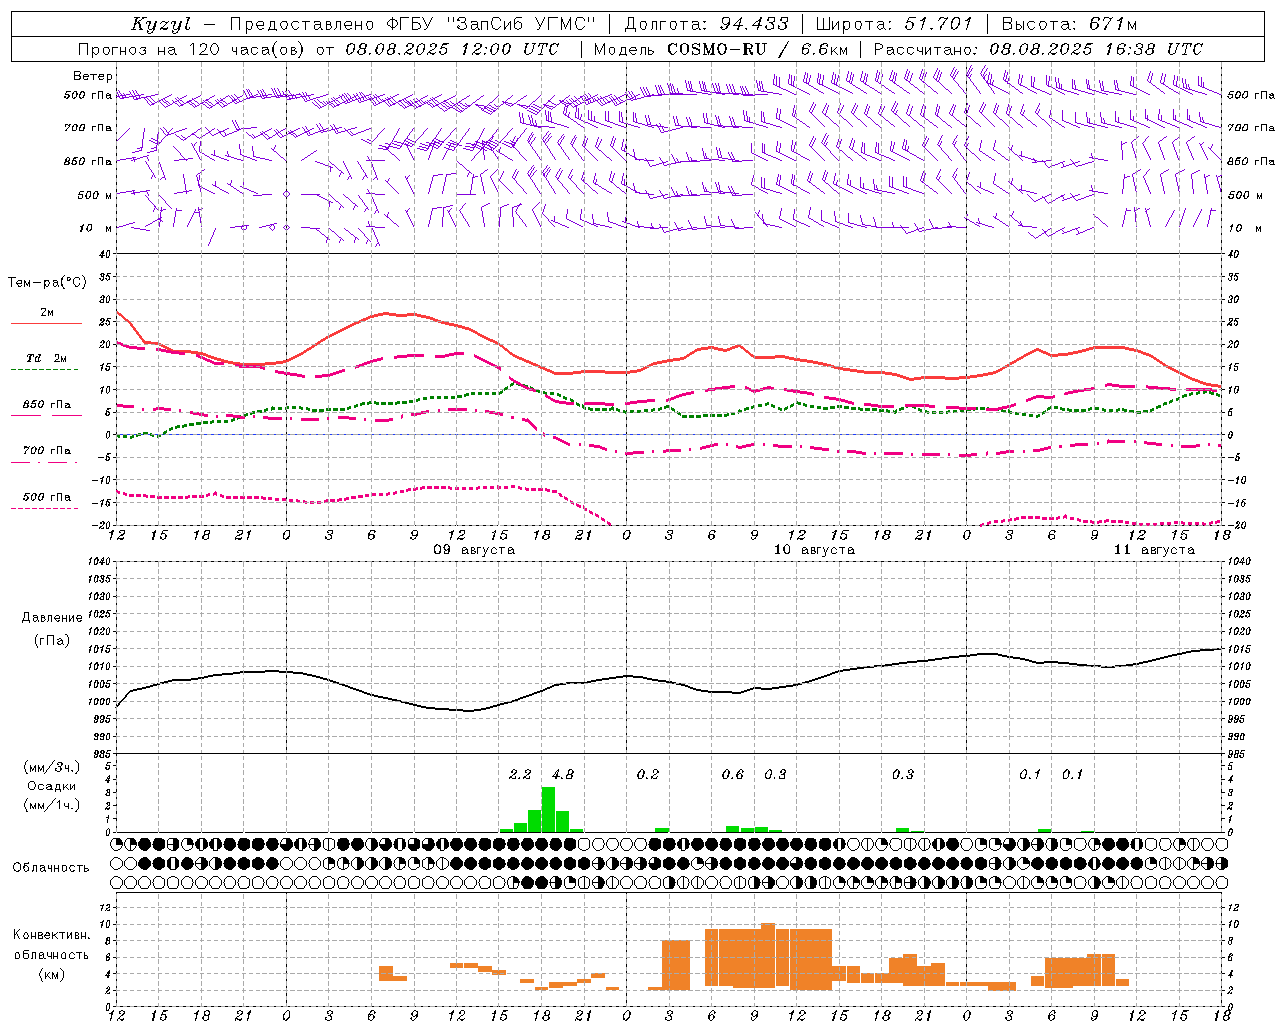Click the 2.2 precipitation total value

click(520, 774)
